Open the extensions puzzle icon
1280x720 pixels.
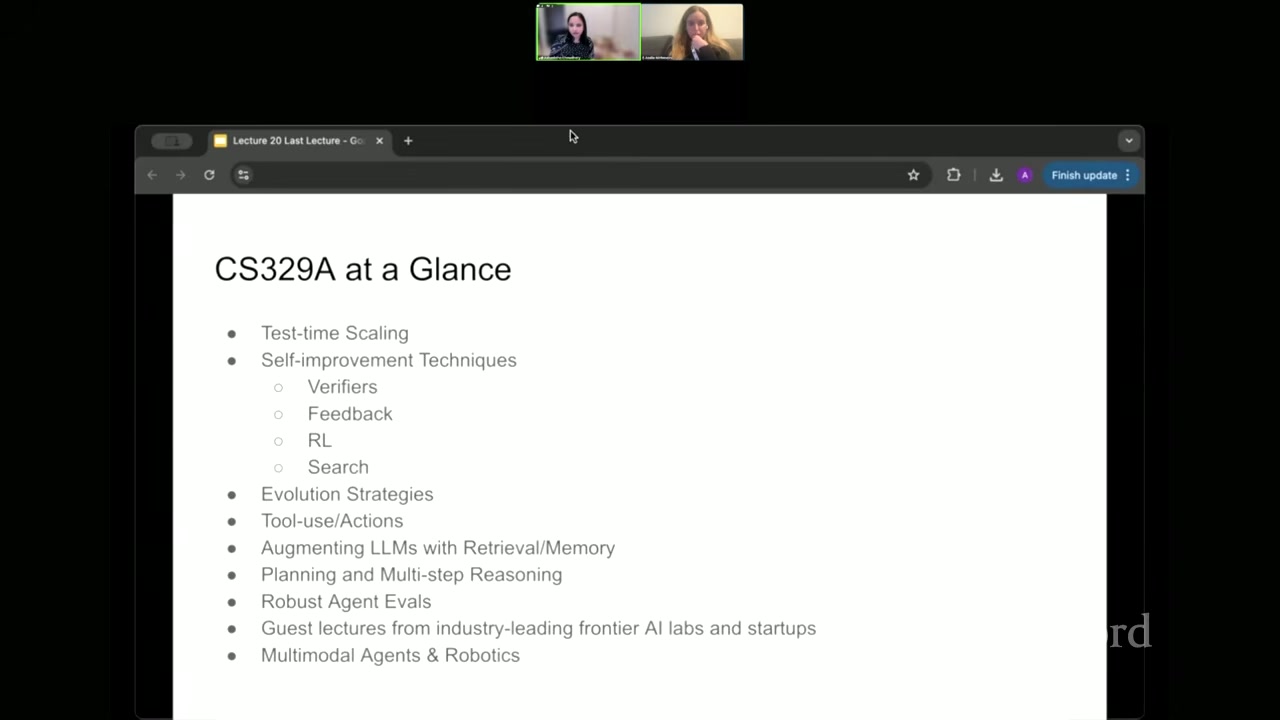pyautogui.click(x=953, y=175)
